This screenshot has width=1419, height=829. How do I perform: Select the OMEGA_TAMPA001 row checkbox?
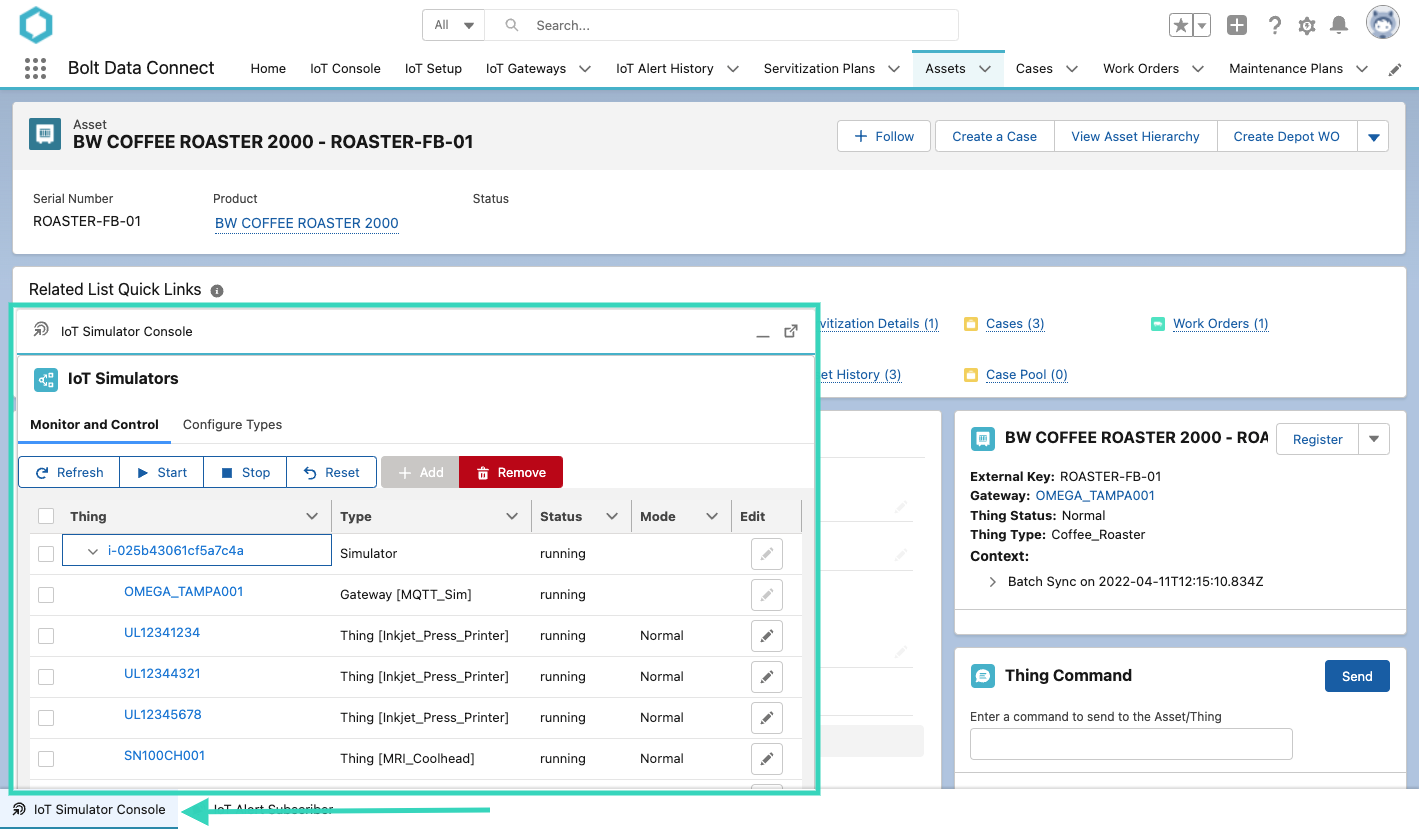click(46, 595)
